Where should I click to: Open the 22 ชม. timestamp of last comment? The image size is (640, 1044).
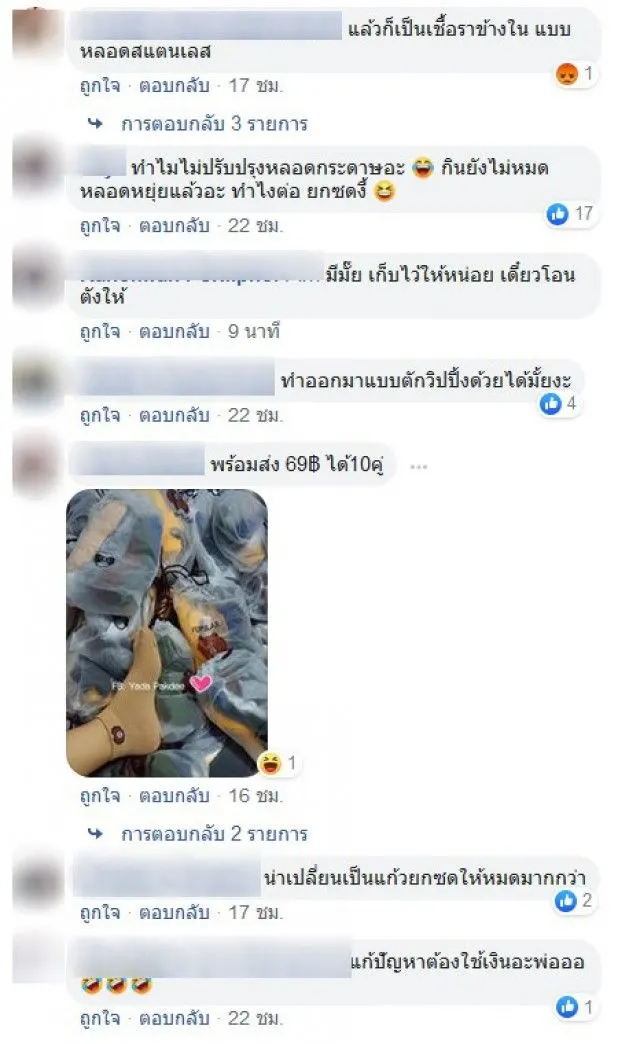[256, 1018]
